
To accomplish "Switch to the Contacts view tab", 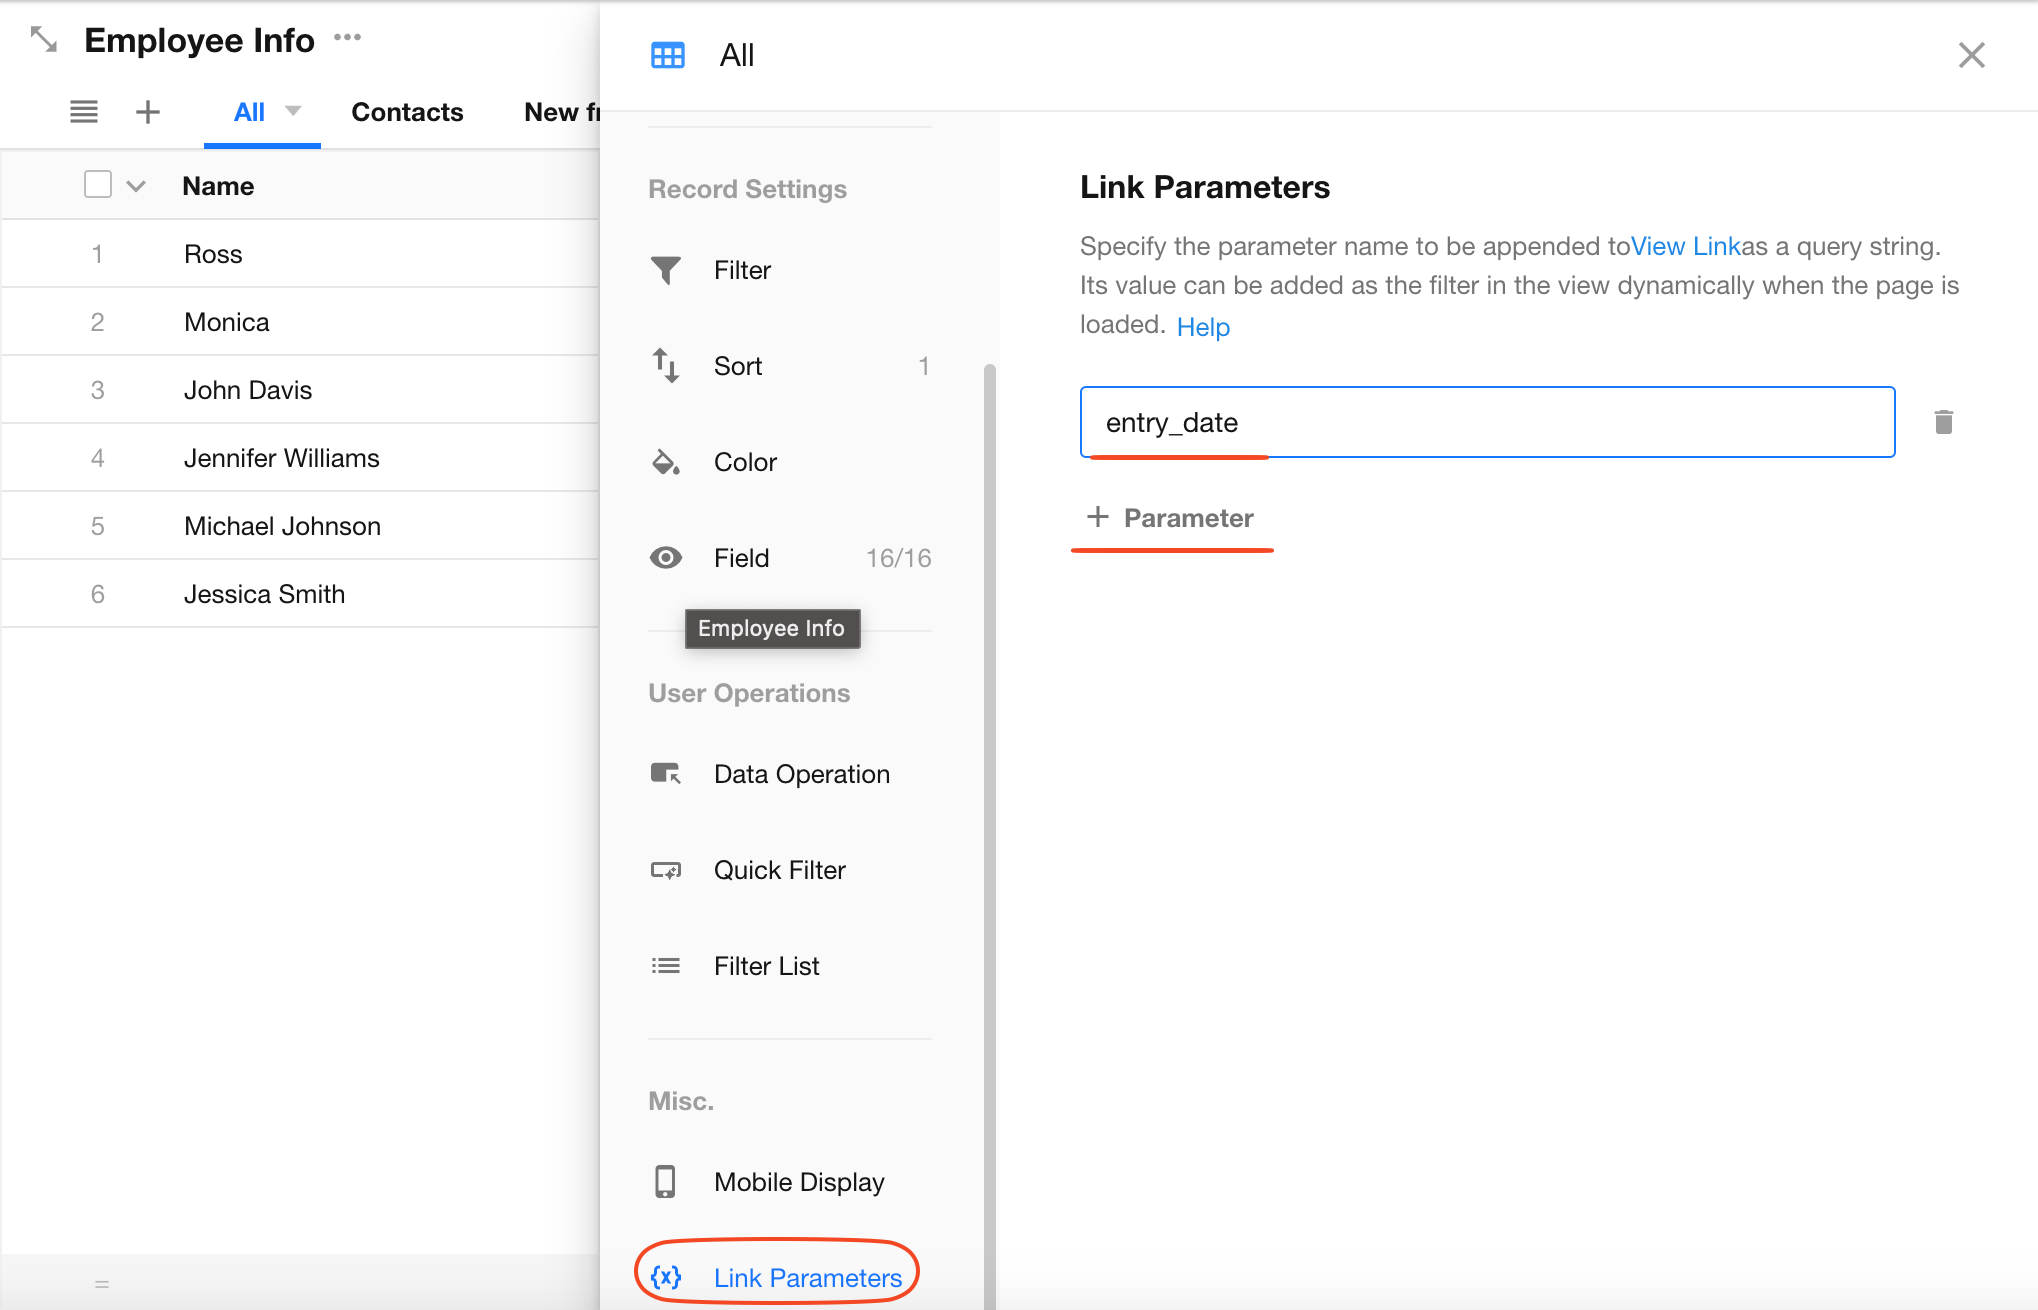I will (x=407, y=112).
